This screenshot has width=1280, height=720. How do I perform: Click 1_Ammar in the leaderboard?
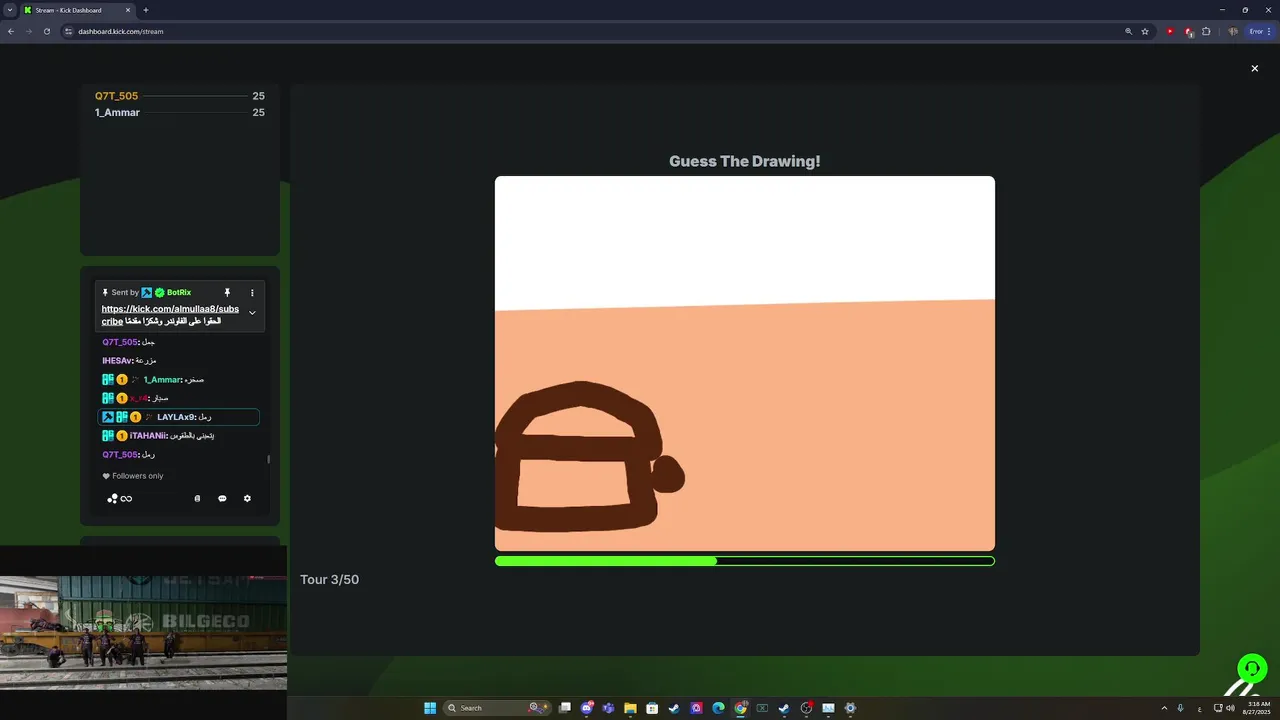pyautogui.click(x=117, y=112)
